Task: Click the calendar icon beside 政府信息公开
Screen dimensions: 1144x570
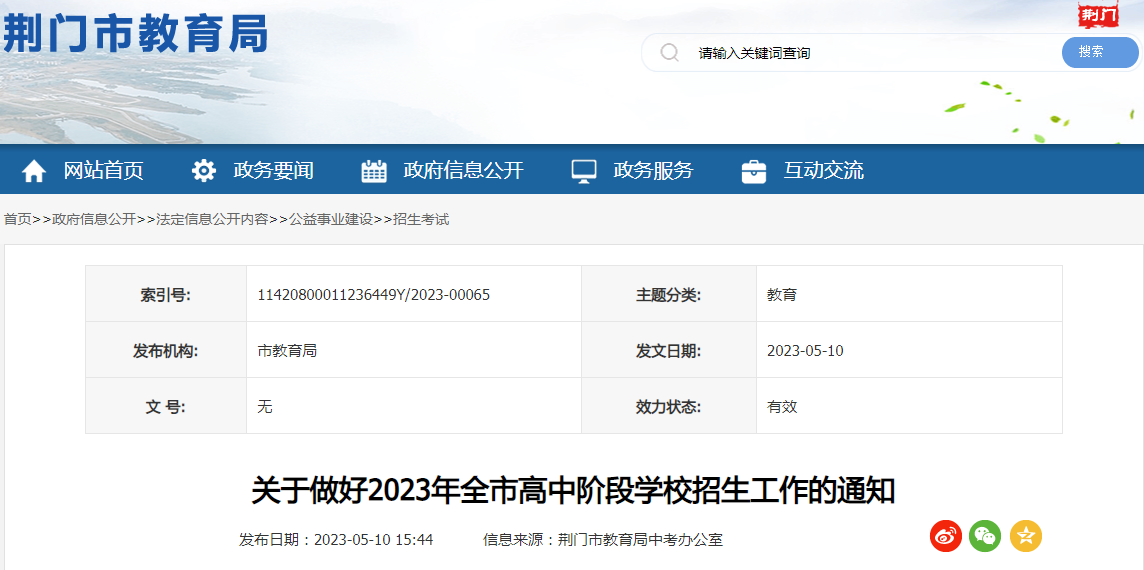Action: click(374, 171)
